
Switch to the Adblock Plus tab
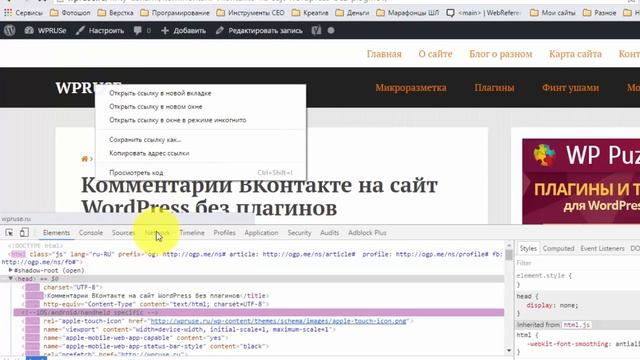(x=367, y=233)
